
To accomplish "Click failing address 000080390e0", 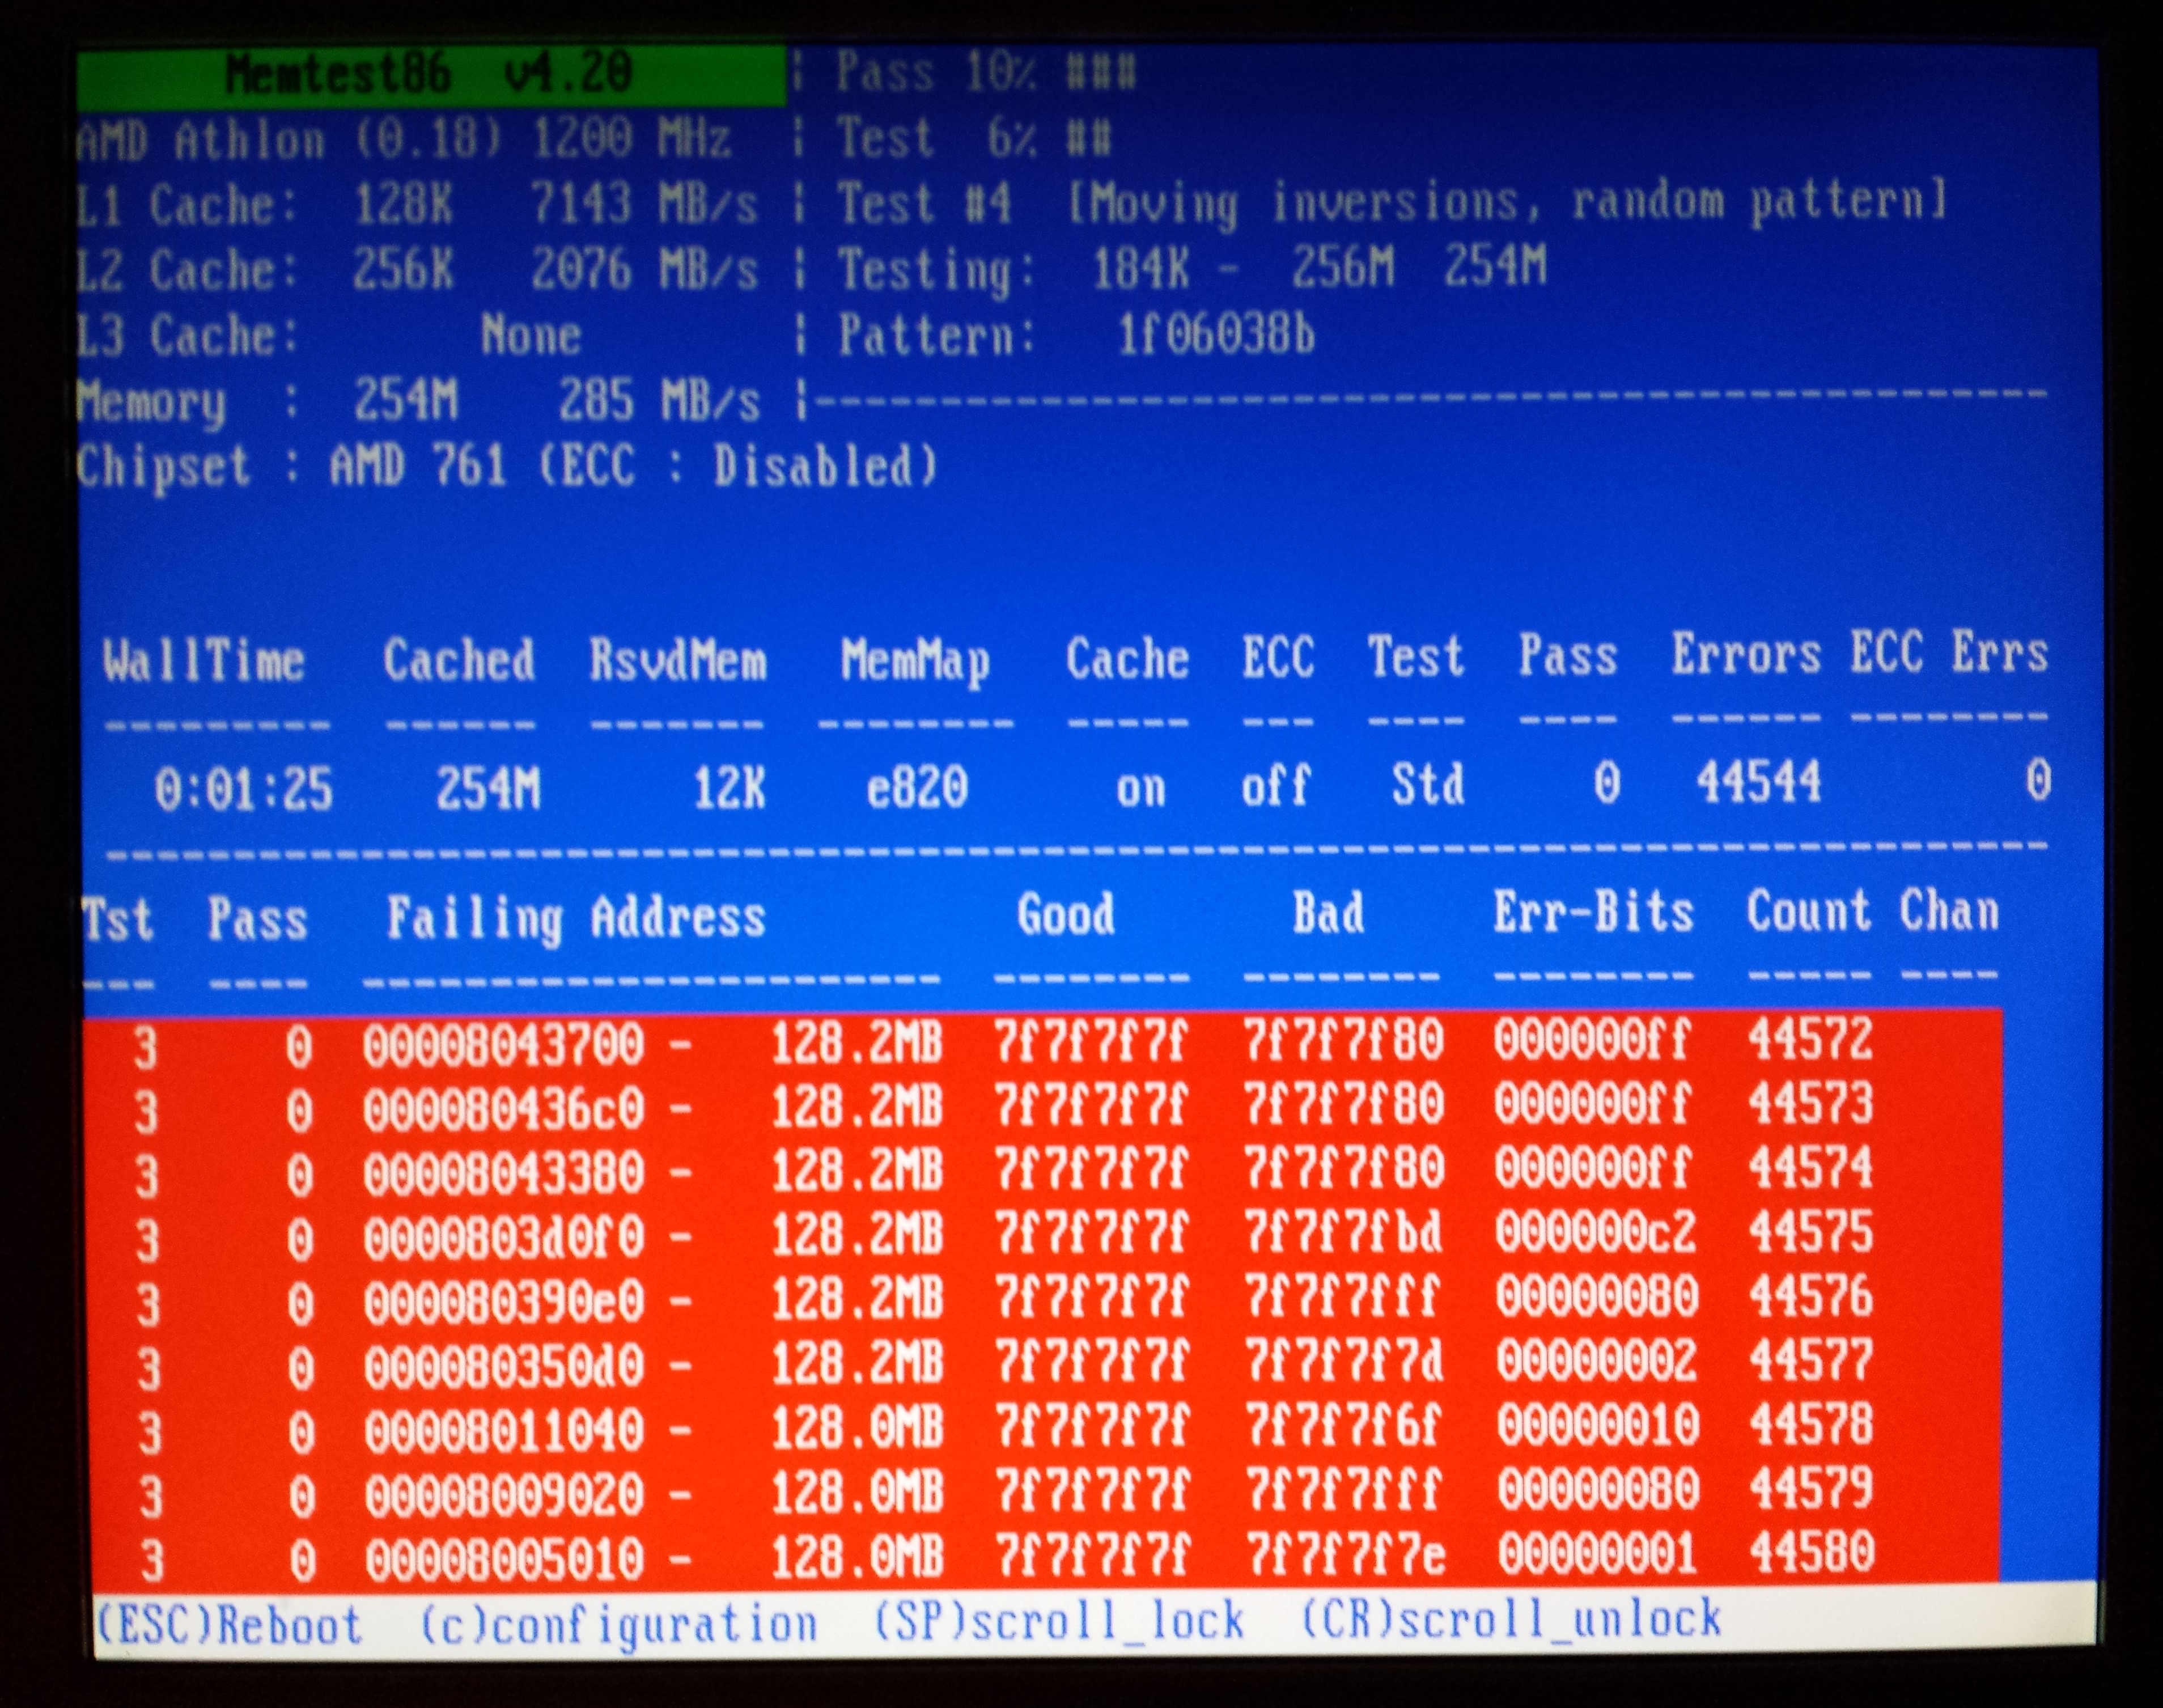I will coord(504,1303).
